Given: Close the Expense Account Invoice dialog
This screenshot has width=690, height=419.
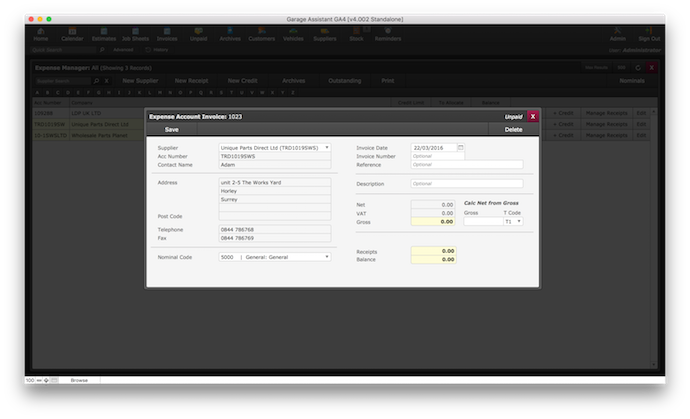Looking at the screenshot, I should [533, 116].
